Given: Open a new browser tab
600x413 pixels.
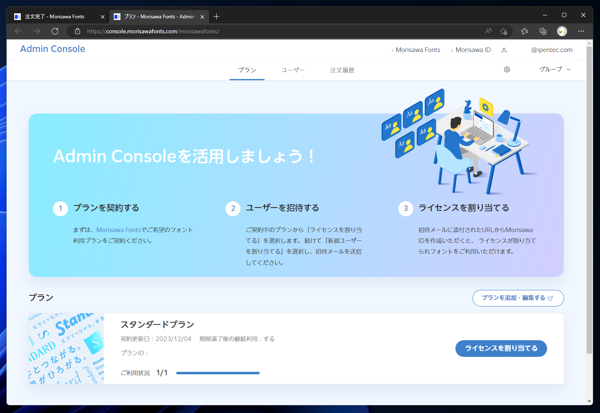Looking at the screenshot, I should 216,16.
